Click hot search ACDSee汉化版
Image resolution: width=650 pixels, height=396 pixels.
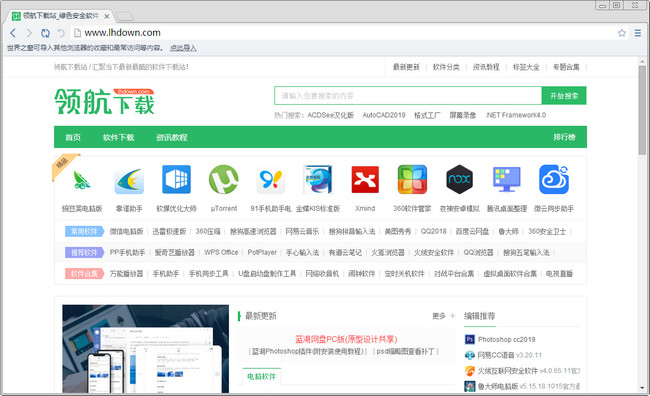tap(330, 115)
